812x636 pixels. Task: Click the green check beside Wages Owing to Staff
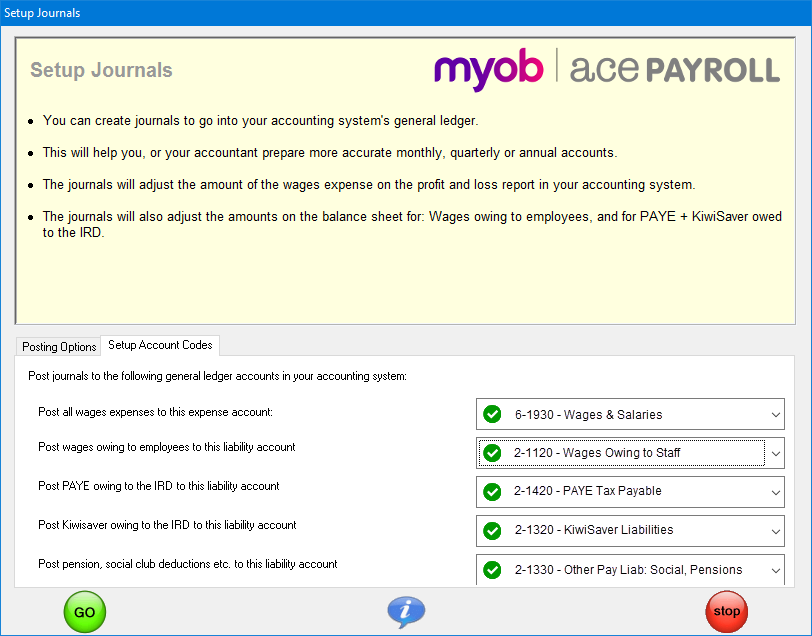coord(492,453)
